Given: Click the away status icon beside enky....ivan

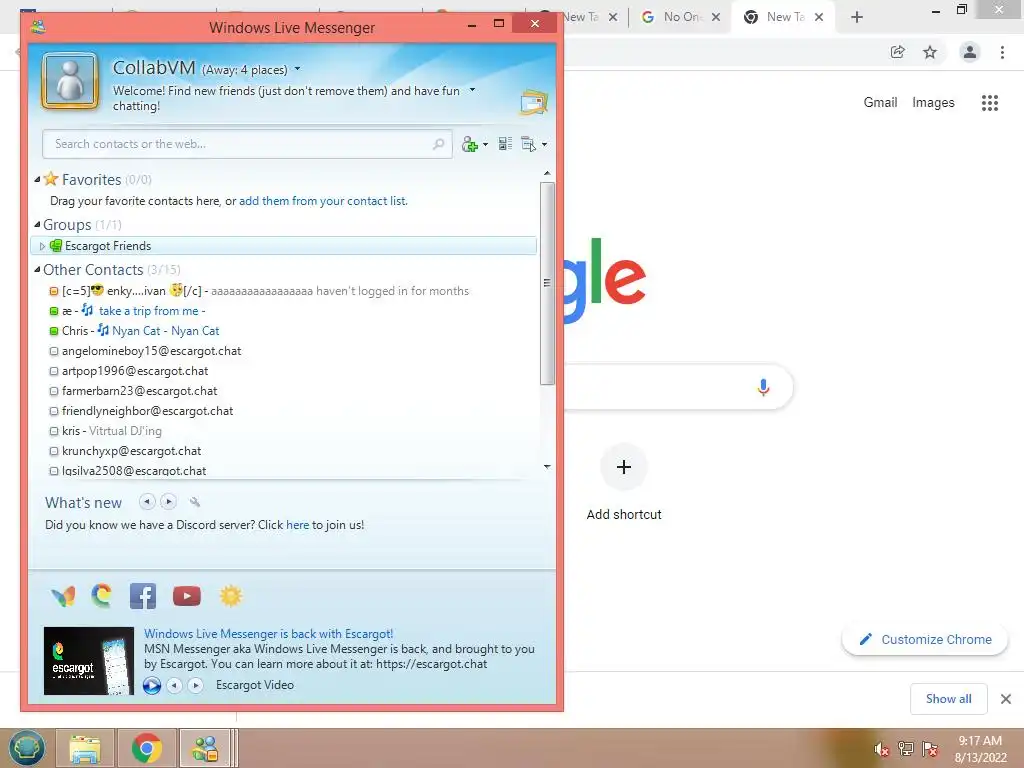Looking at the screenshot, I should point(54,291).
